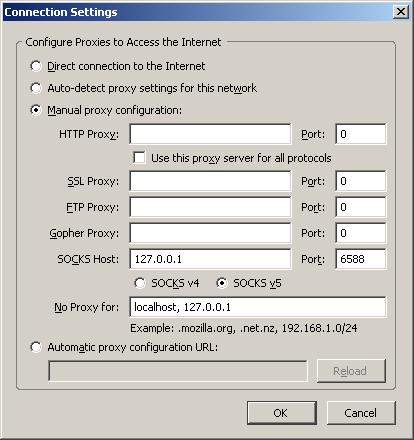Select SOCKS v4 radio button
Image resolution: width=414 pixels, height=440 pixels.
pyautogui.click(x=140, y=283)
